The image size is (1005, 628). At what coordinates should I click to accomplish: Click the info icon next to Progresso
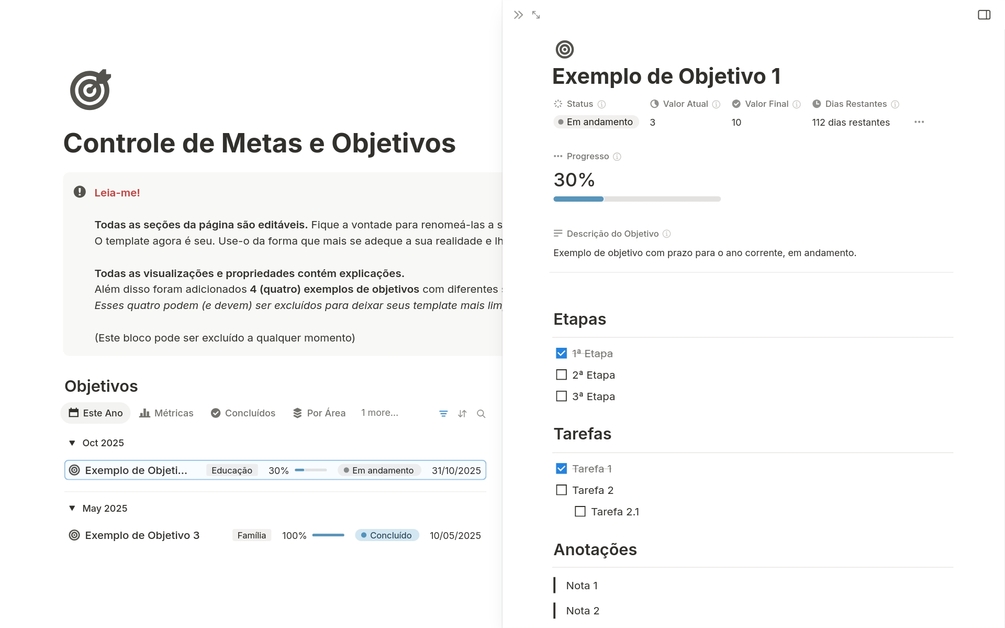617,156
